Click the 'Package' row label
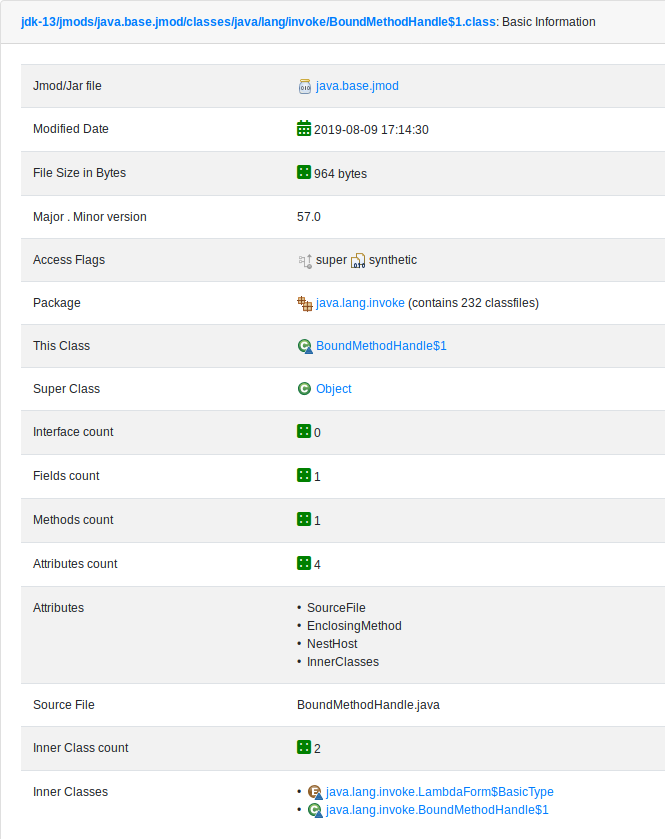The height and width of the screenshot is (839, 665). pyautogui.click(x=57, y=303)
